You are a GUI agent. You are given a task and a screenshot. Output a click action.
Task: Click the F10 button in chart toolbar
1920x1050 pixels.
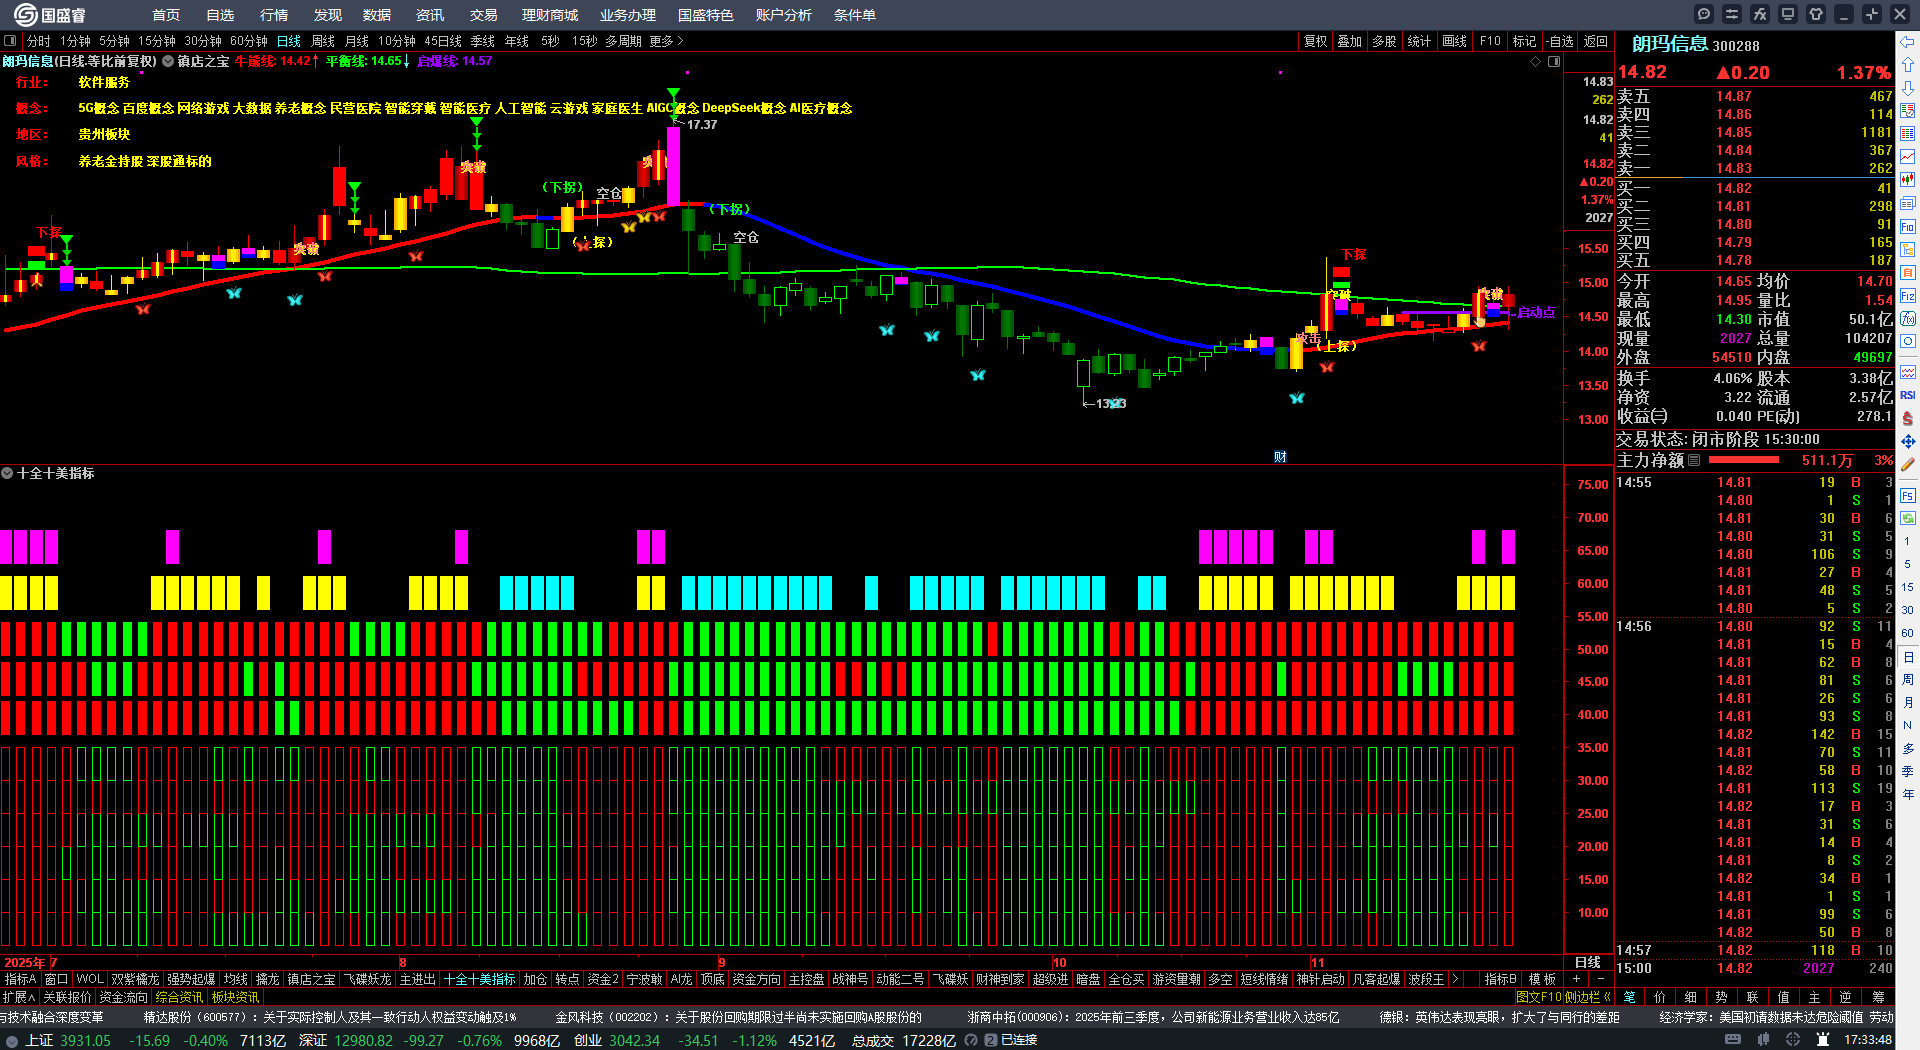1490,41
